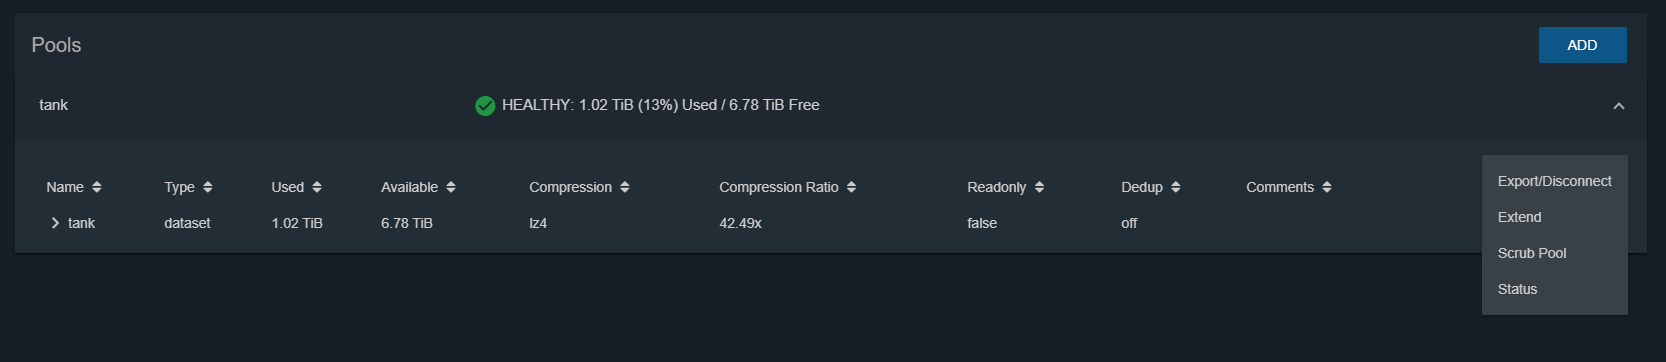Click the tank dataset name in row

pos(81,223)
